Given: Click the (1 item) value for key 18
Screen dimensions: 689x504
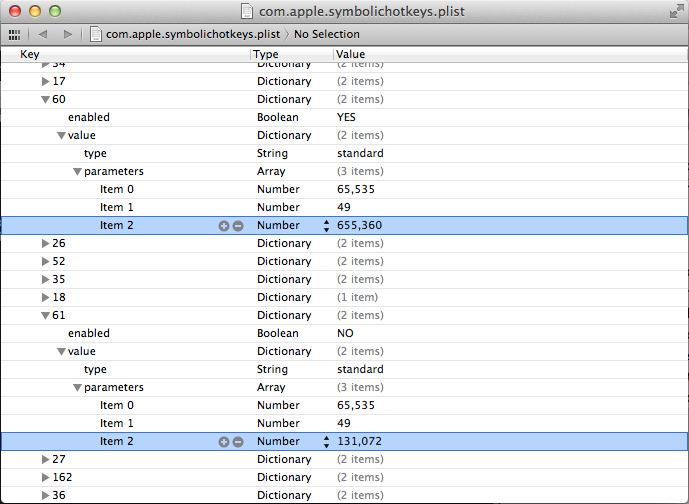Looking at the screenshot, I should 358,297.
